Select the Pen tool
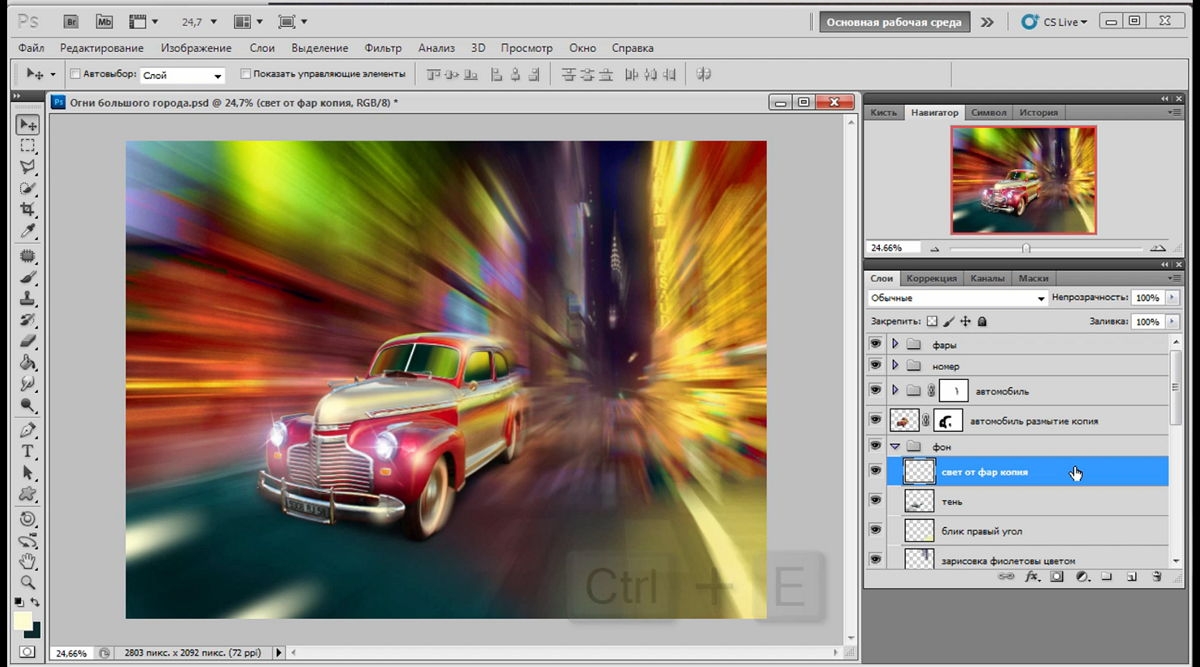The image size is (1200, 667). pos(28,430)
